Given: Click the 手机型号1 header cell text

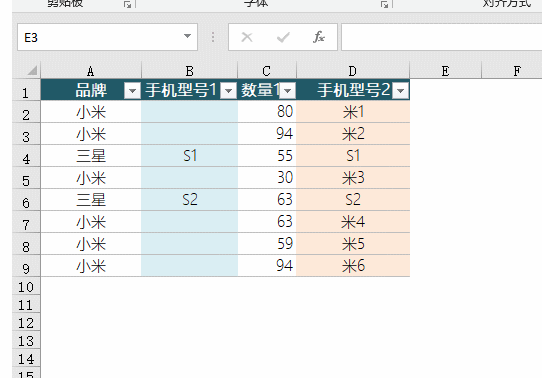Looking at the screenshot, I should [181, 90].
